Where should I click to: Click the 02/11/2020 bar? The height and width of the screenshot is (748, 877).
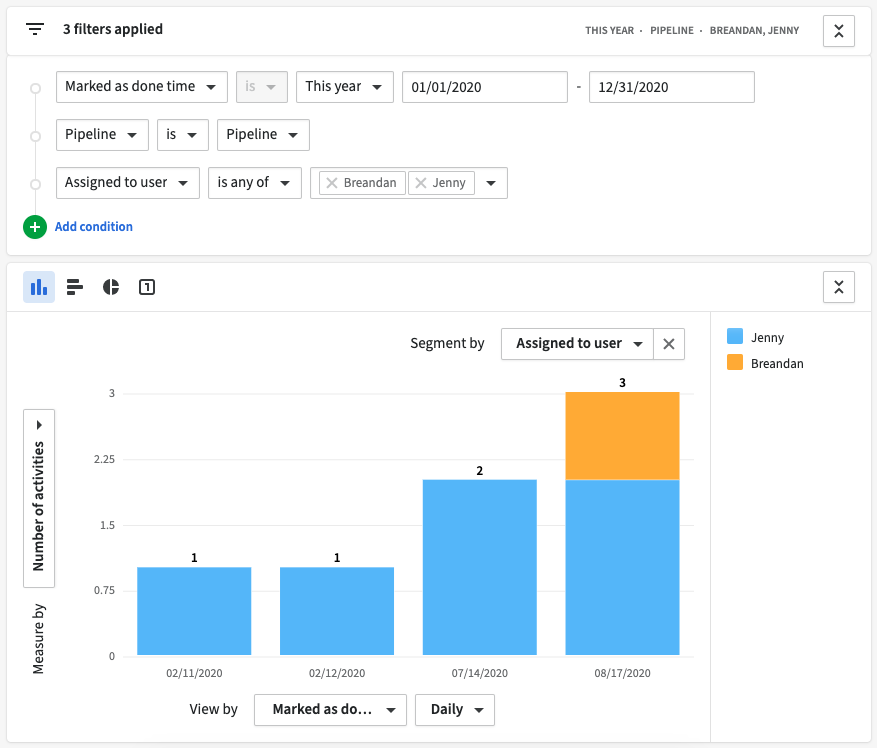pos(194,611)
